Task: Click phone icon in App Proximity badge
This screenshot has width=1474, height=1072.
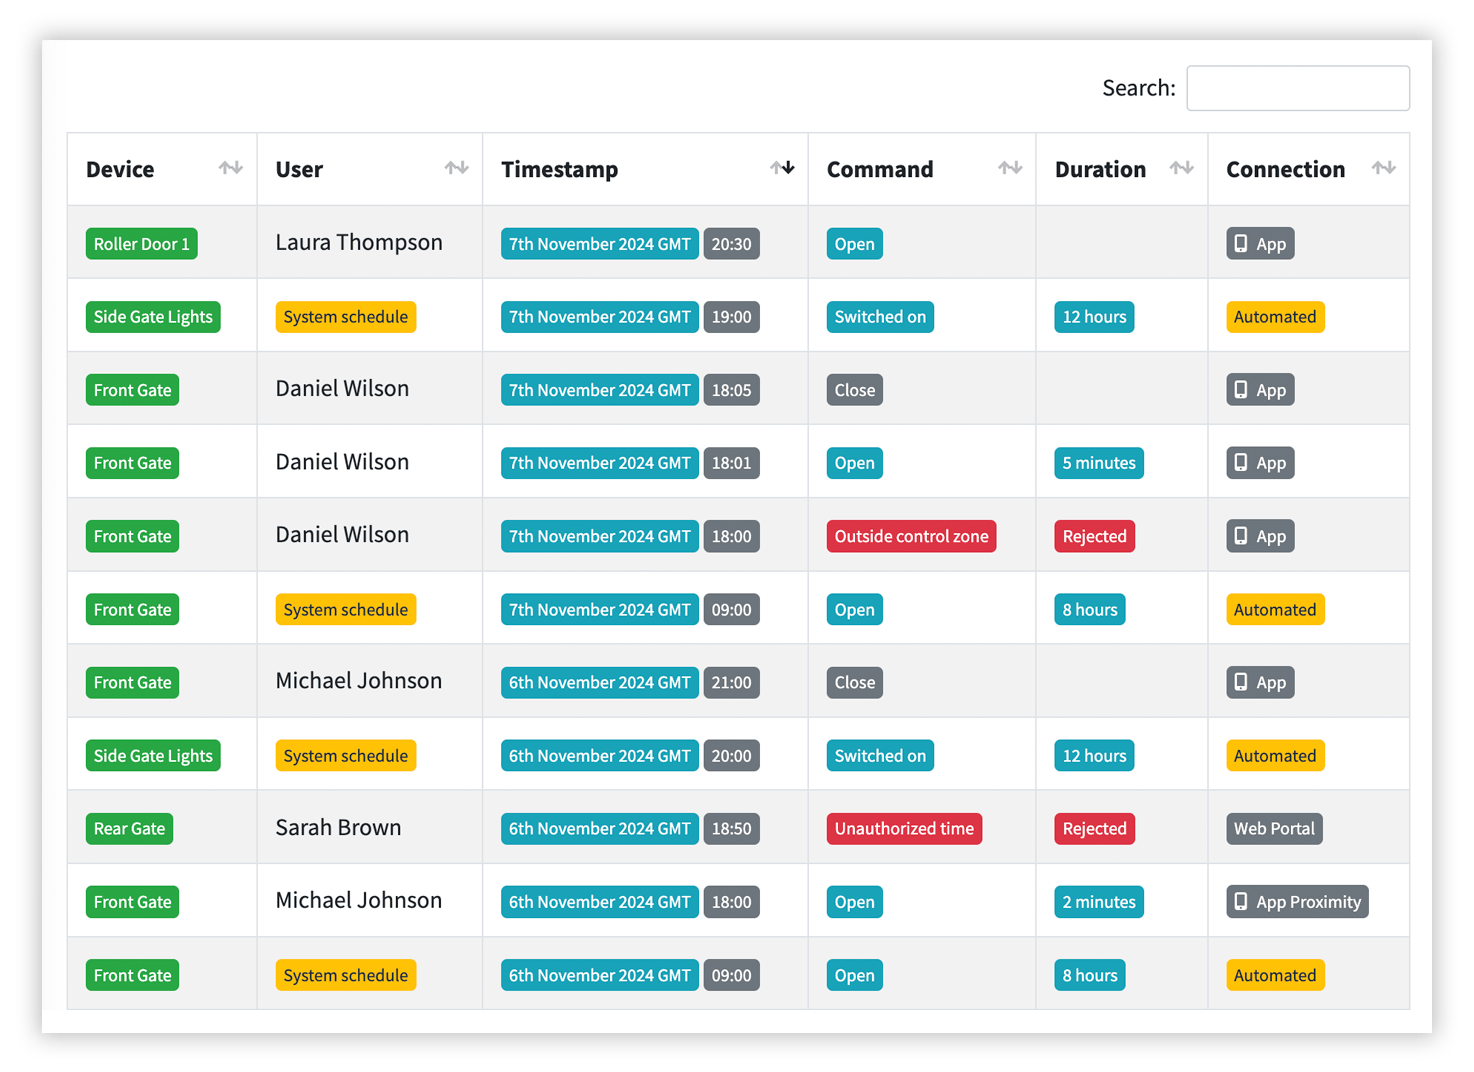Action: point(1241,902)
